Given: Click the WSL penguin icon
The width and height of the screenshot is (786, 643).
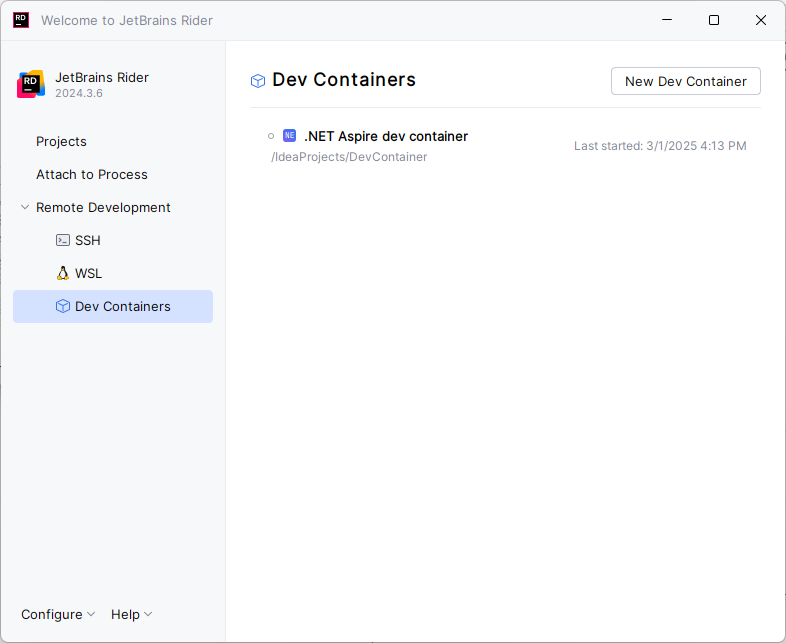Looking at the screenshot, I should pos(63,273).
